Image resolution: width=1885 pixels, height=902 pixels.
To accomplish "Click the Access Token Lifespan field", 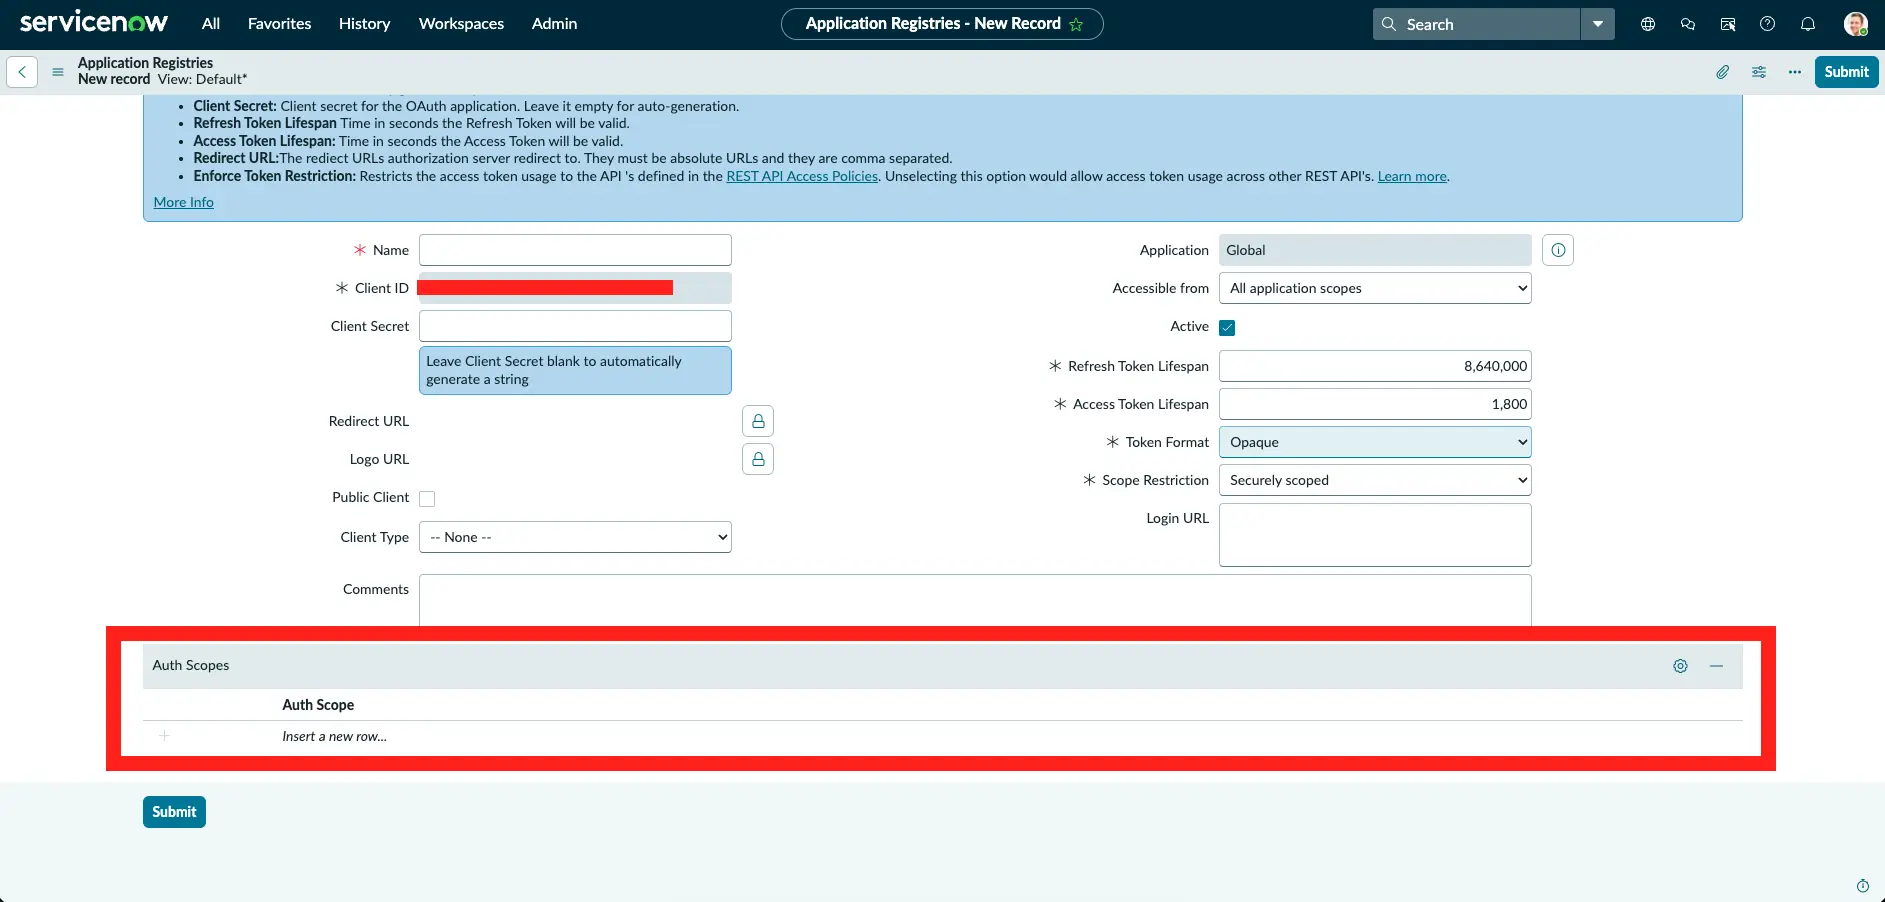I will click(x=1375, y=404).
